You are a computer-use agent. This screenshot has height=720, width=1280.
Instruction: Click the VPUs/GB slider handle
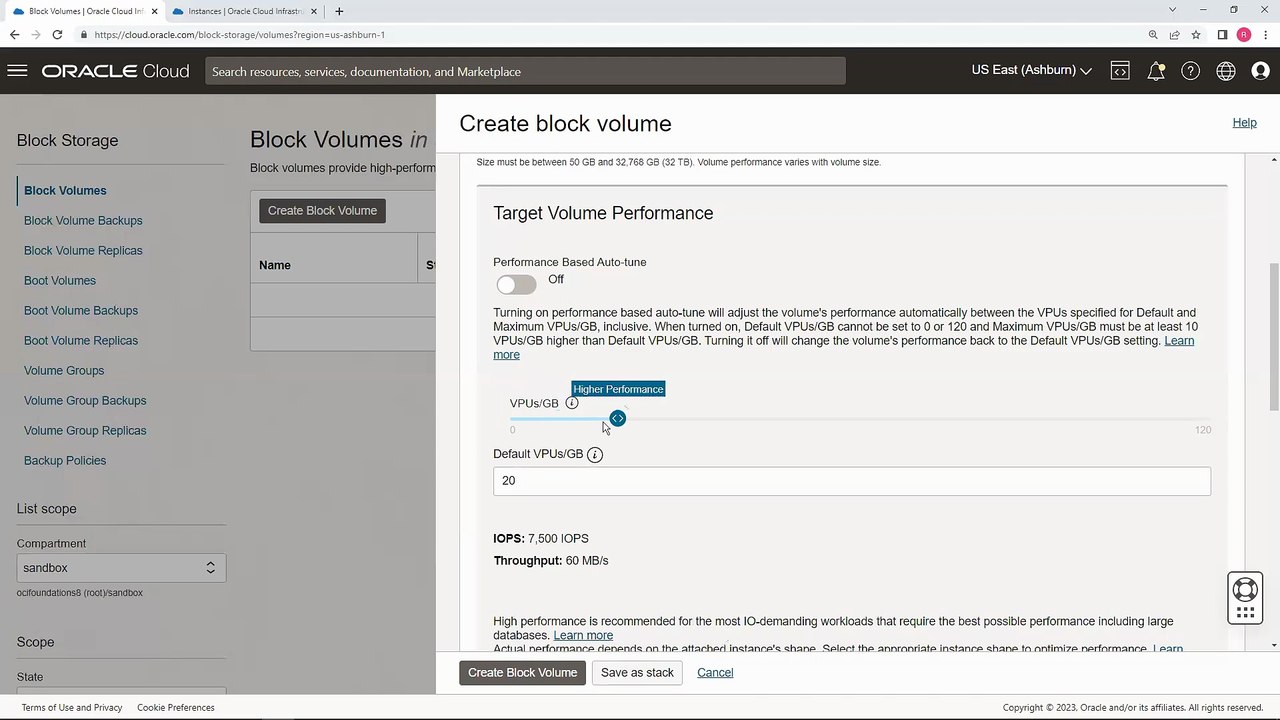618,418
